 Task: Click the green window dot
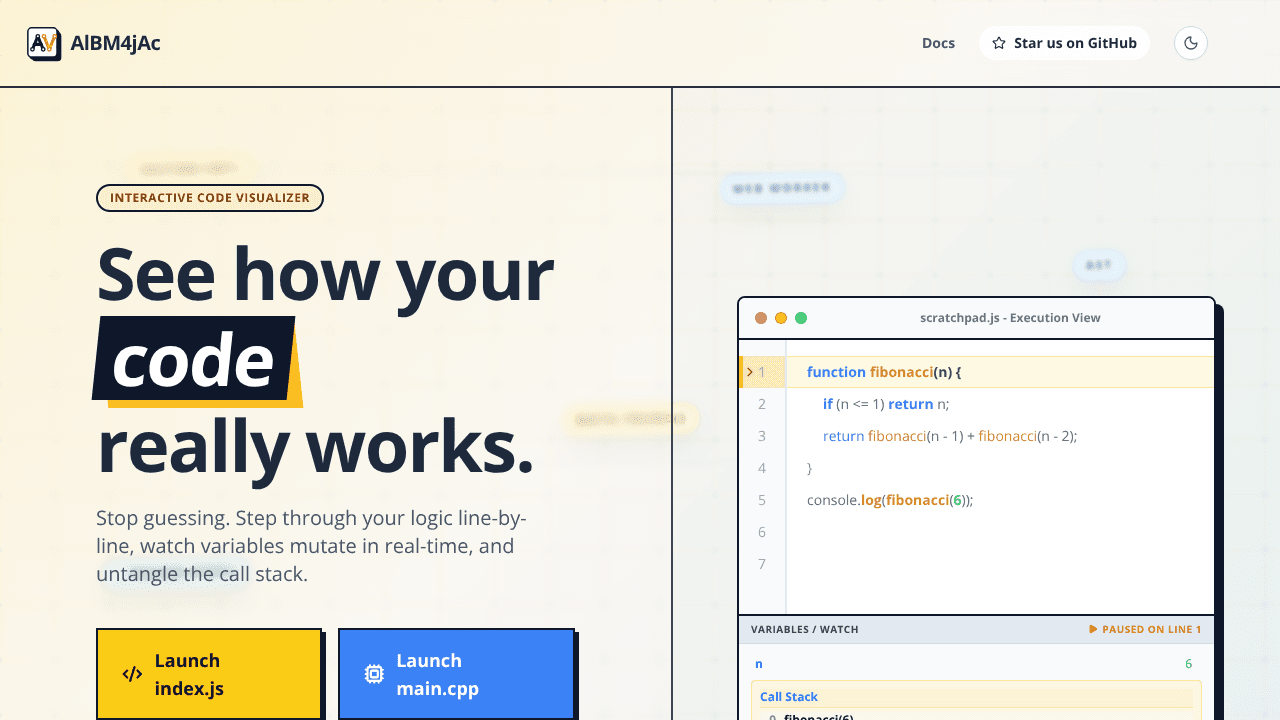pyautogui.click(x=801, y=318)
